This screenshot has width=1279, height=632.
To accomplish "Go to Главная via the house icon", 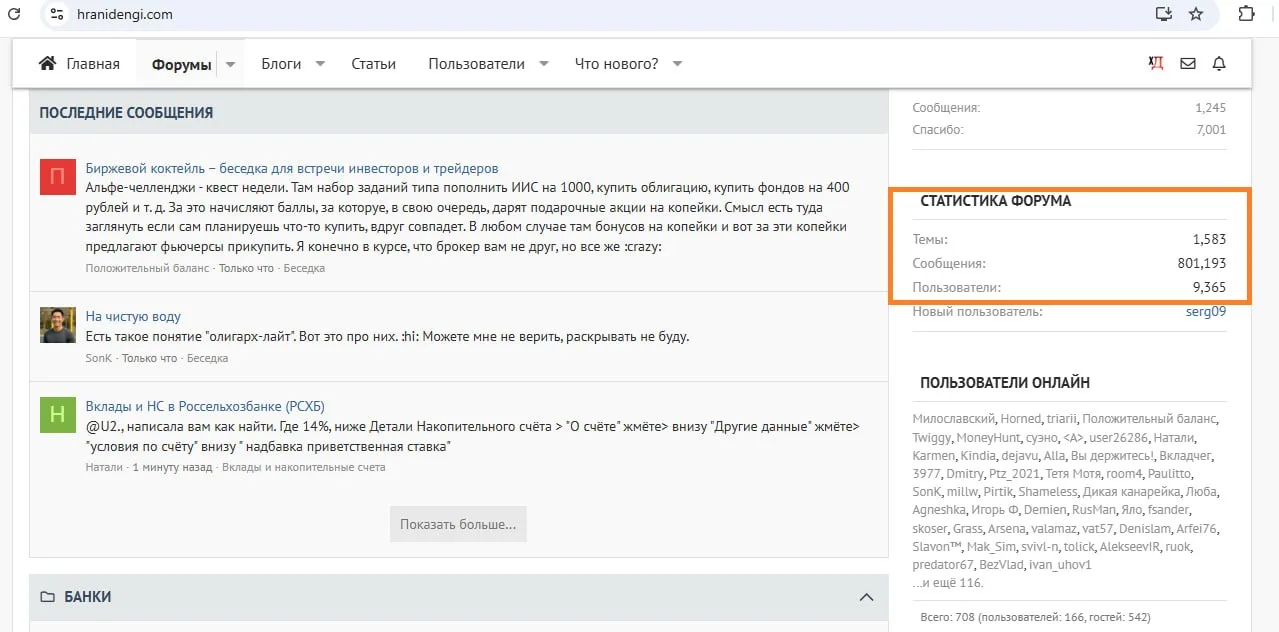I will [x=47, y=64].
